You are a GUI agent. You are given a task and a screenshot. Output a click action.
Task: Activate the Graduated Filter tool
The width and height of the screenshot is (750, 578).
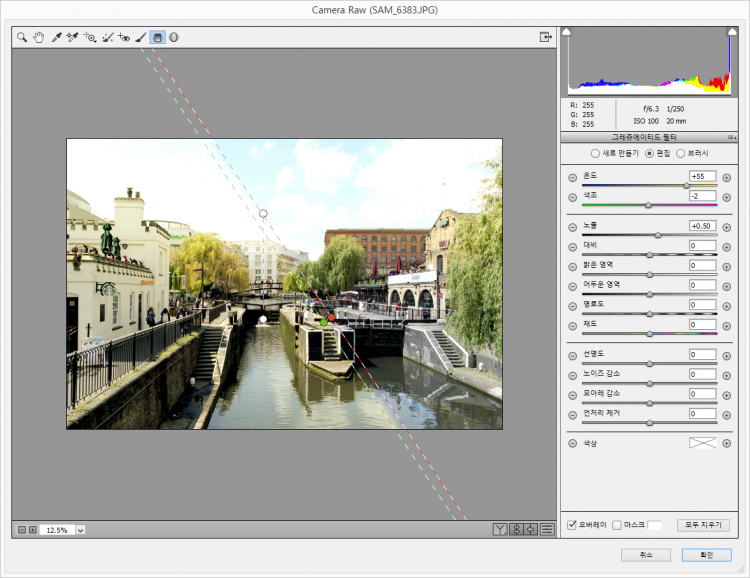click(x=158, y=37)
